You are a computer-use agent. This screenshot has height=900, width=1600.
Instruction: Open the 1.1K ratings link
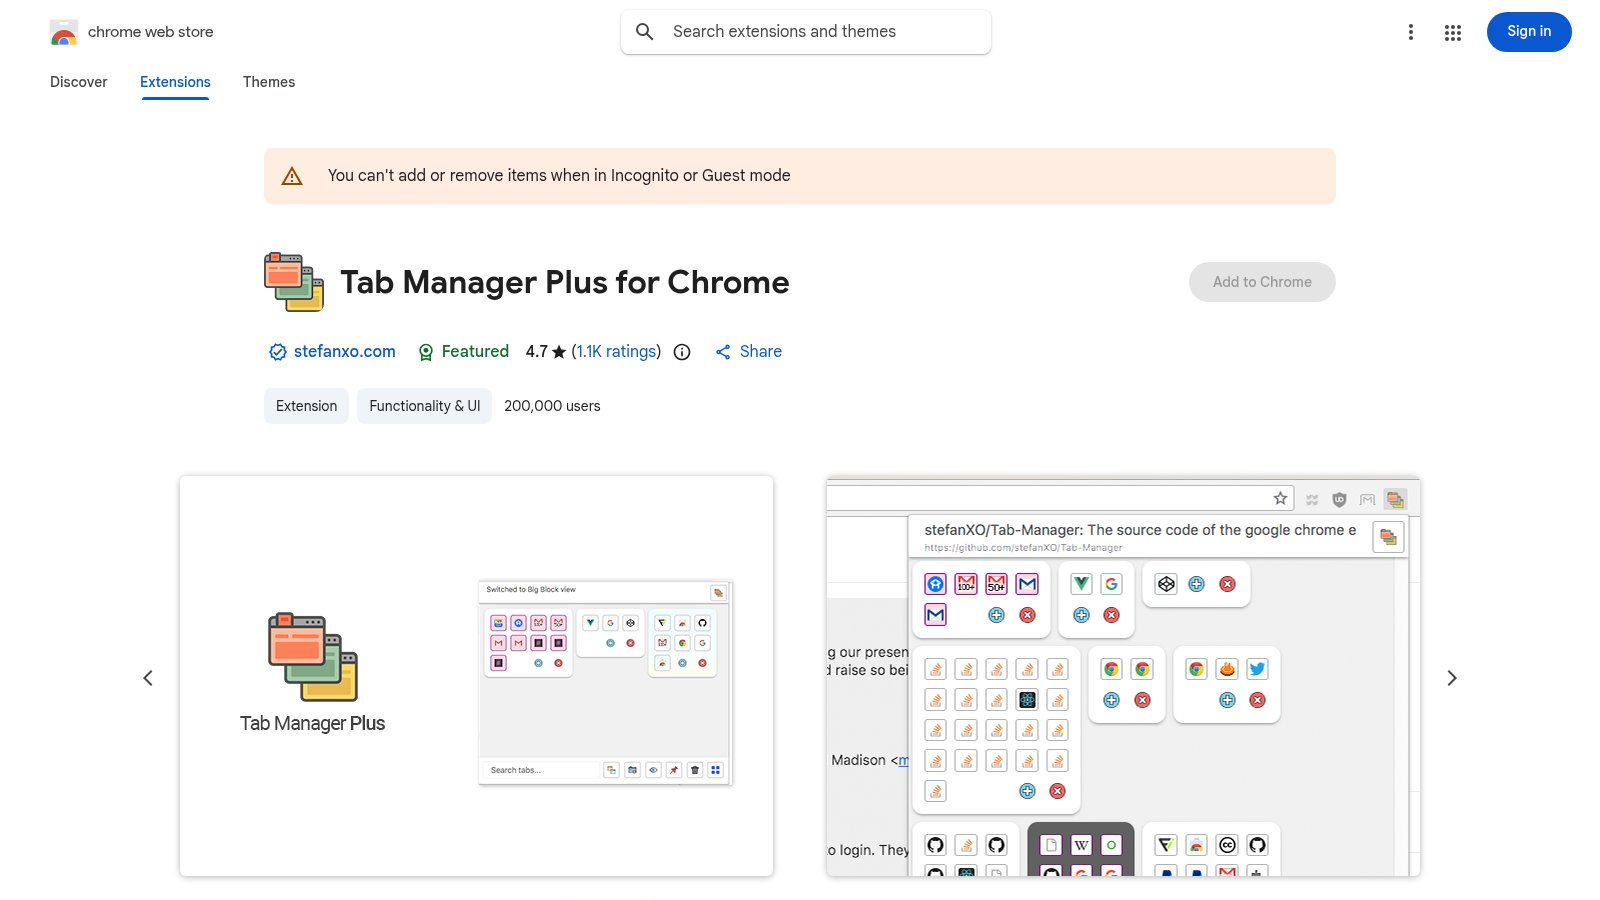click(x=616, y=352)
